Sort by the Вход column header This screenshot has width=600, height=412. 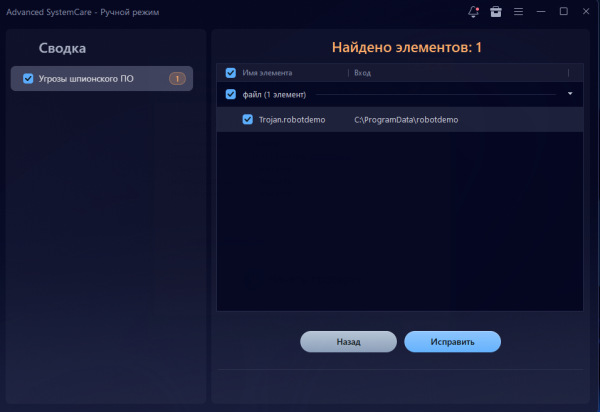[x=362, y=73]
